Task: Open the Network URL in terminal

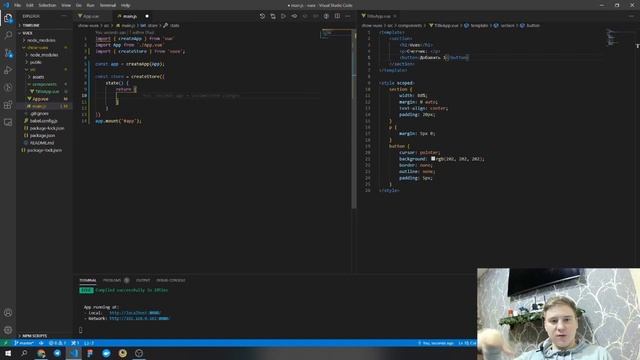Action: pyautogui.click(x=139, y=318)
